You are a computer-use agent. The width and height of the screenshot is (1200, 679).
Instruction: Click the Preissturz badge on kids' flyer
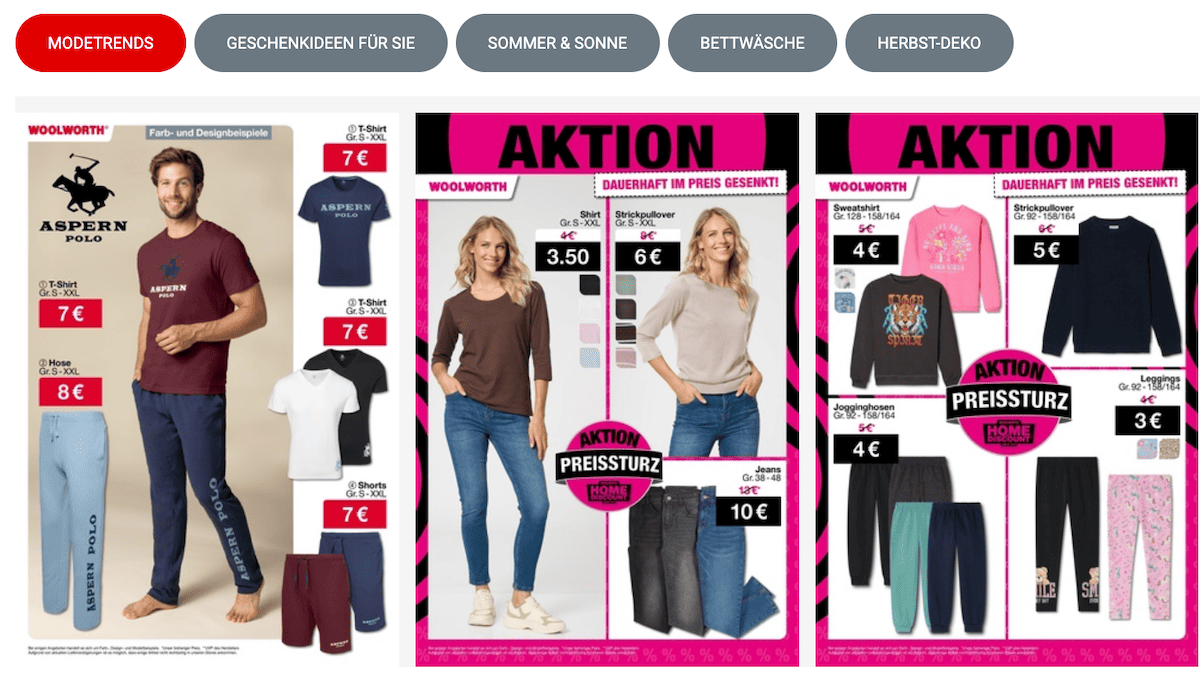(1009, 401)
